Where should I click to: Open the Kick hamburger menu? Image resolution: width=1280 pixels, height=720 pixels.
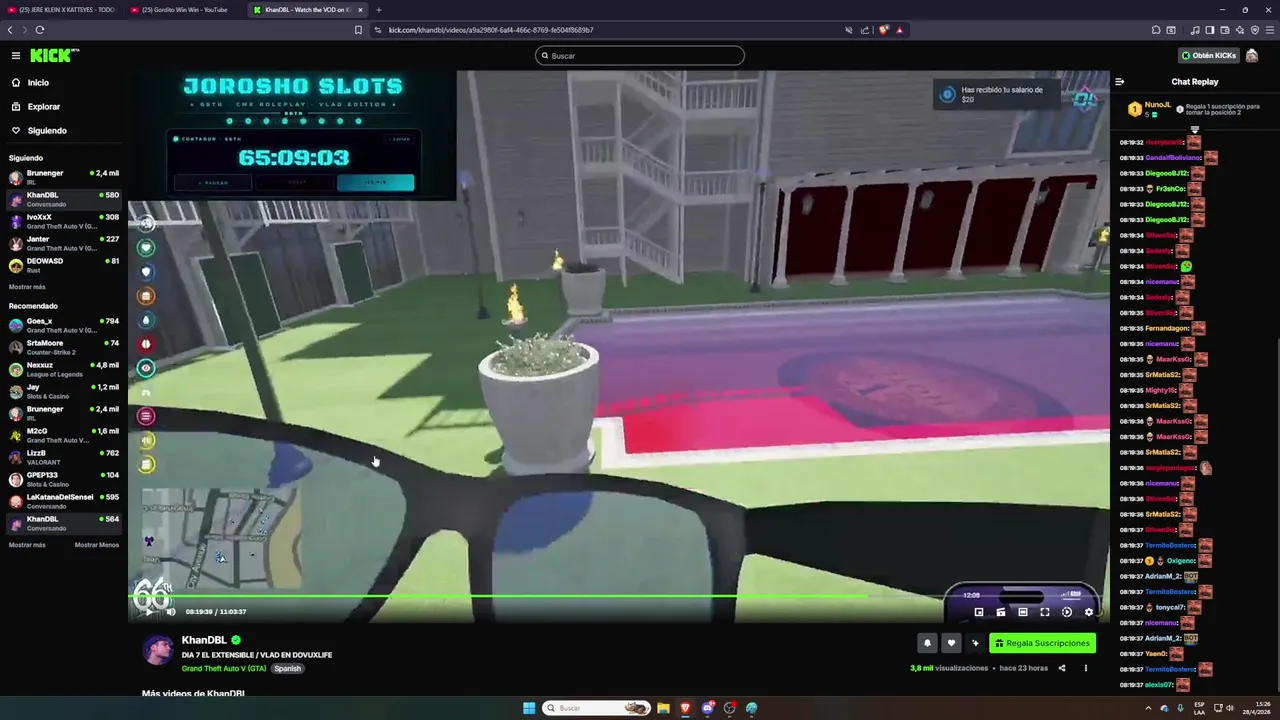[x=16, y=56]
